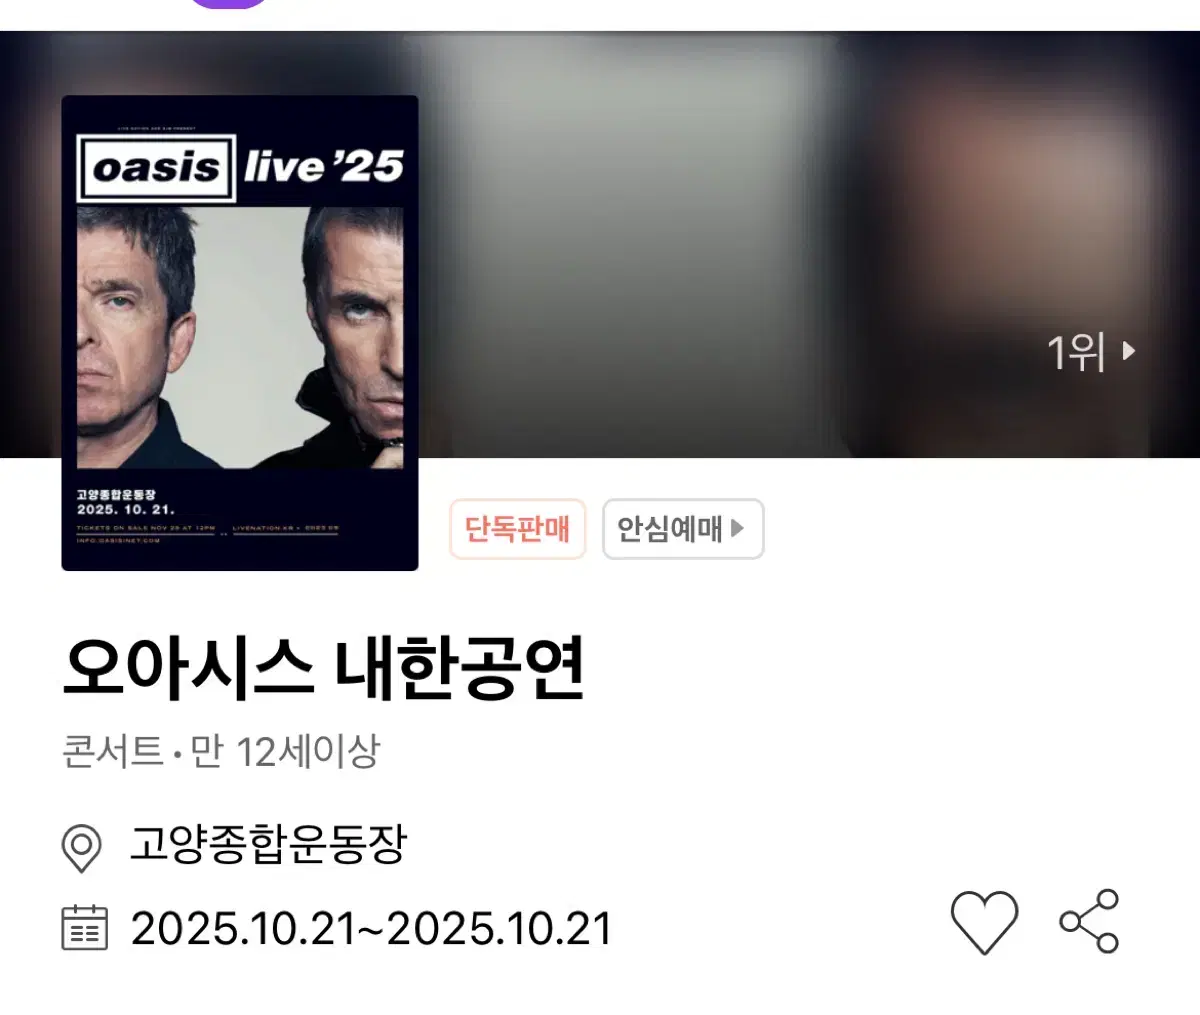Image resolution: width=1200 pixels, height=1015 pixels.
Task: Open the 고양종합운동장 venue link
Action: (268, 846)
